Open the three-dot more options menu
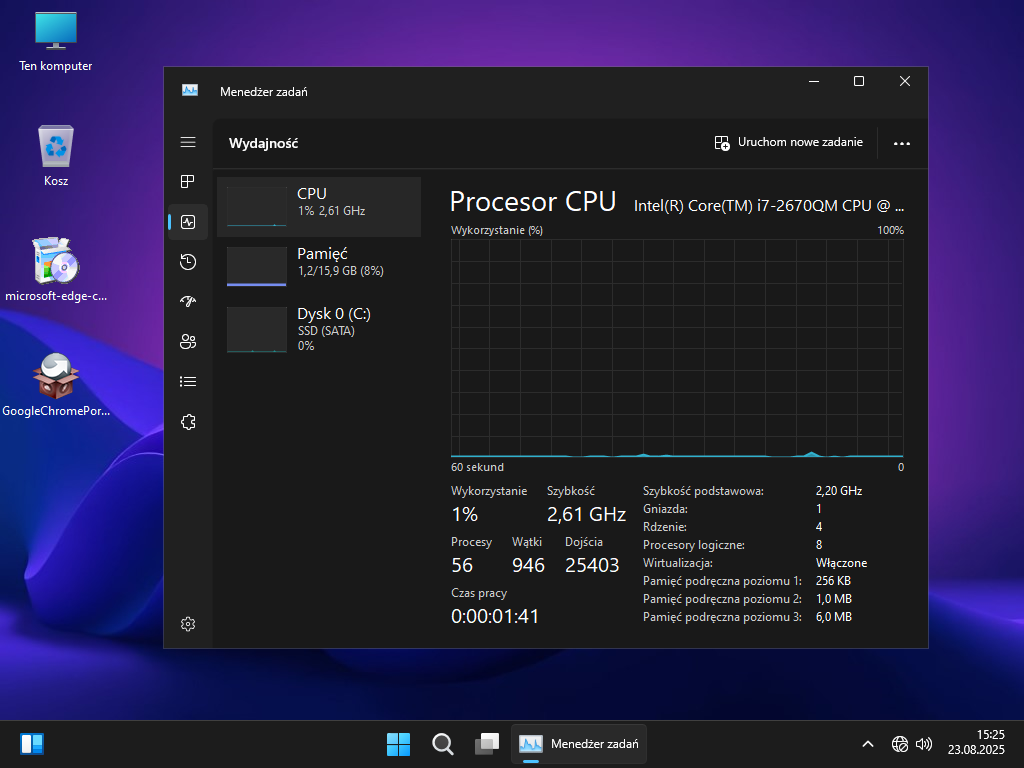 coord(901,143)
